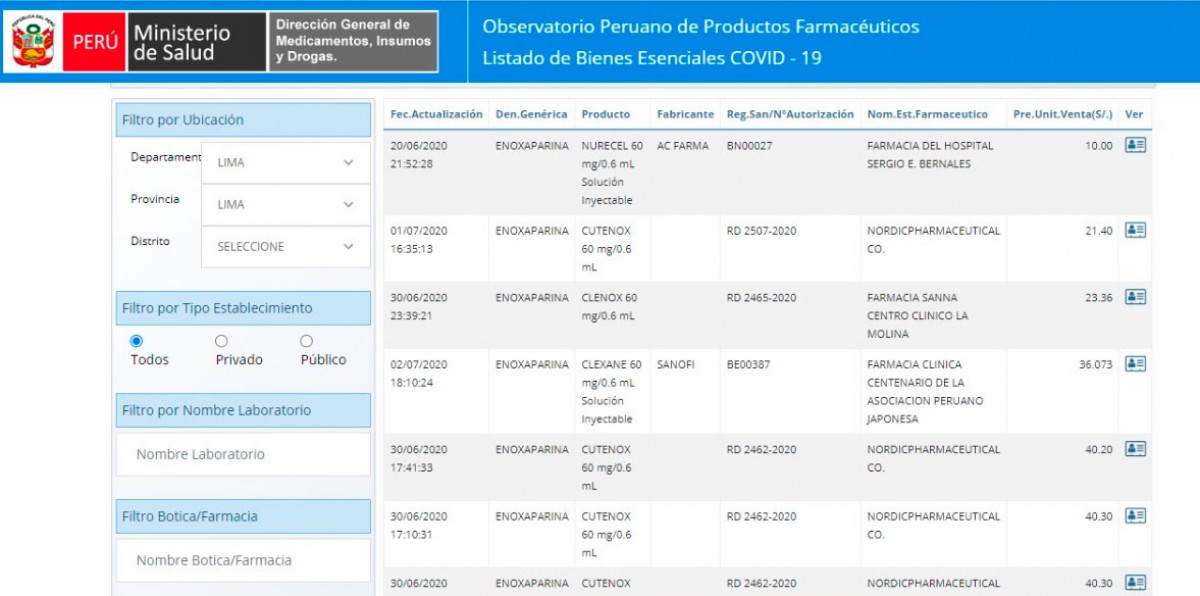The height and width of the screenshot is (596, 1200).
Task: Click Listado de Bienes Esenciales COVID - 19
Action: [x=652, y=58]
